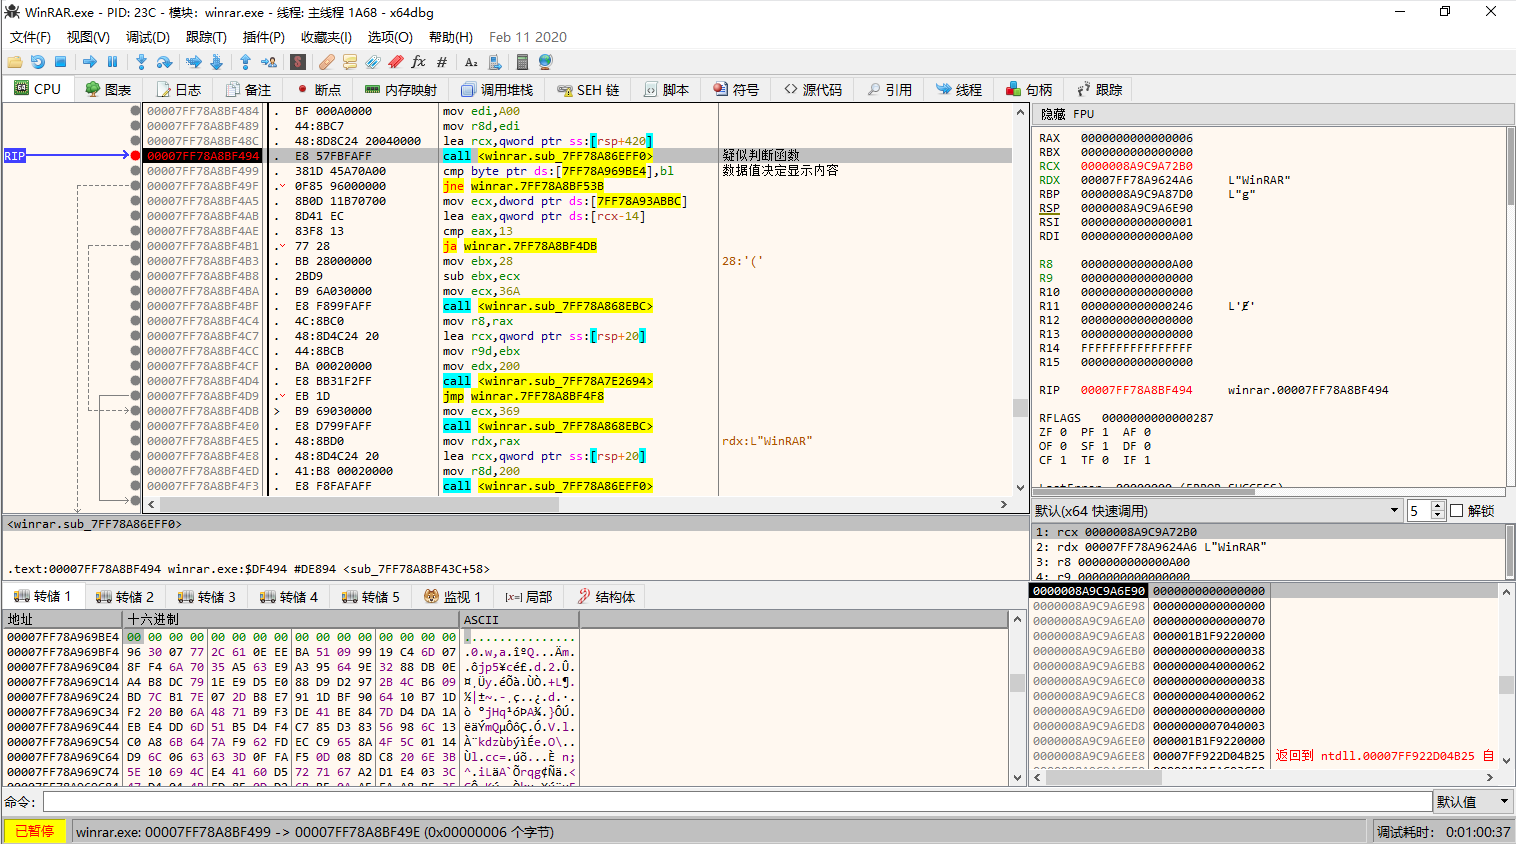Open the 插件(P) menu
The width and height of the screenshot is (1516, 844).
click(x=264, y=37)
